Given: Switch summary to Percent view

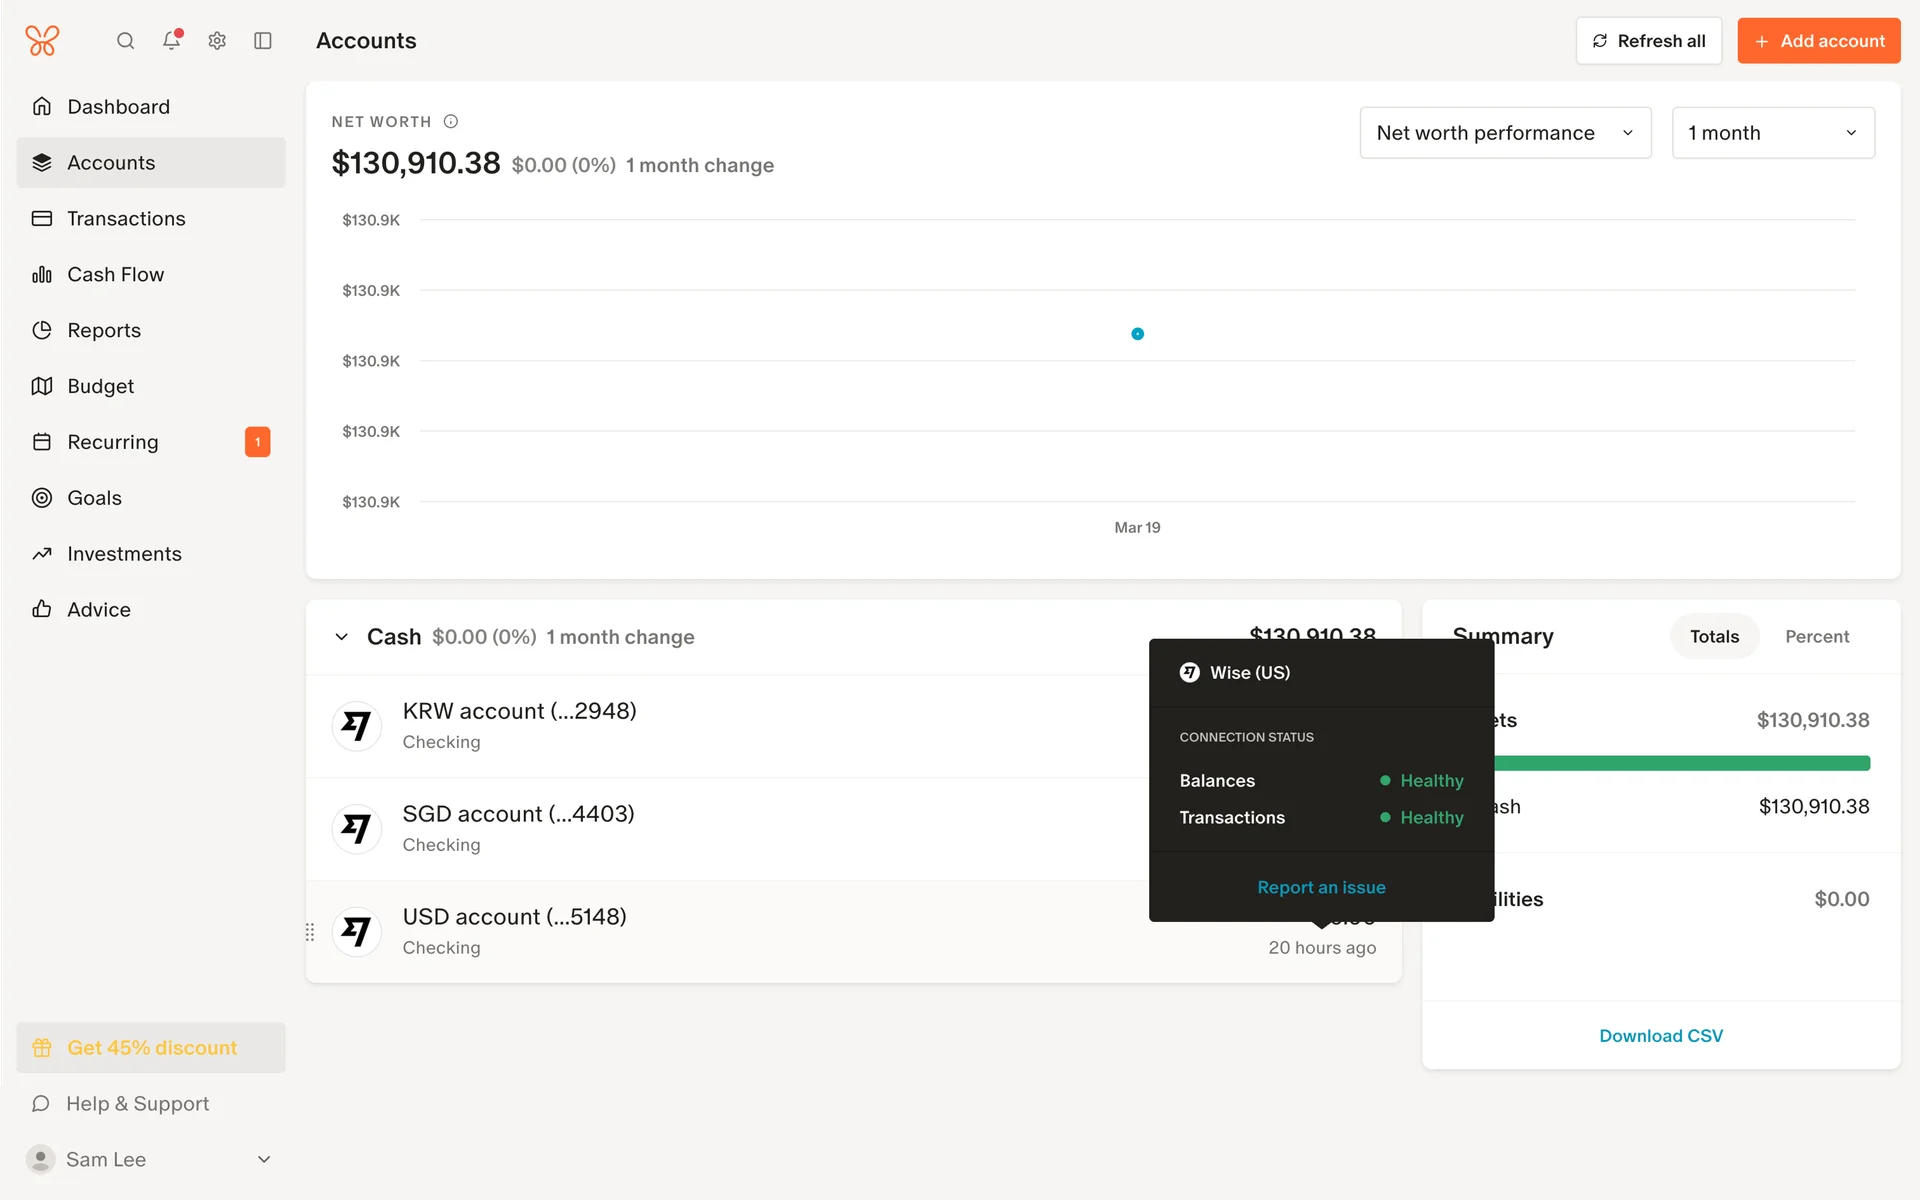Looking at the screenshot, I should pos(1817,637).
